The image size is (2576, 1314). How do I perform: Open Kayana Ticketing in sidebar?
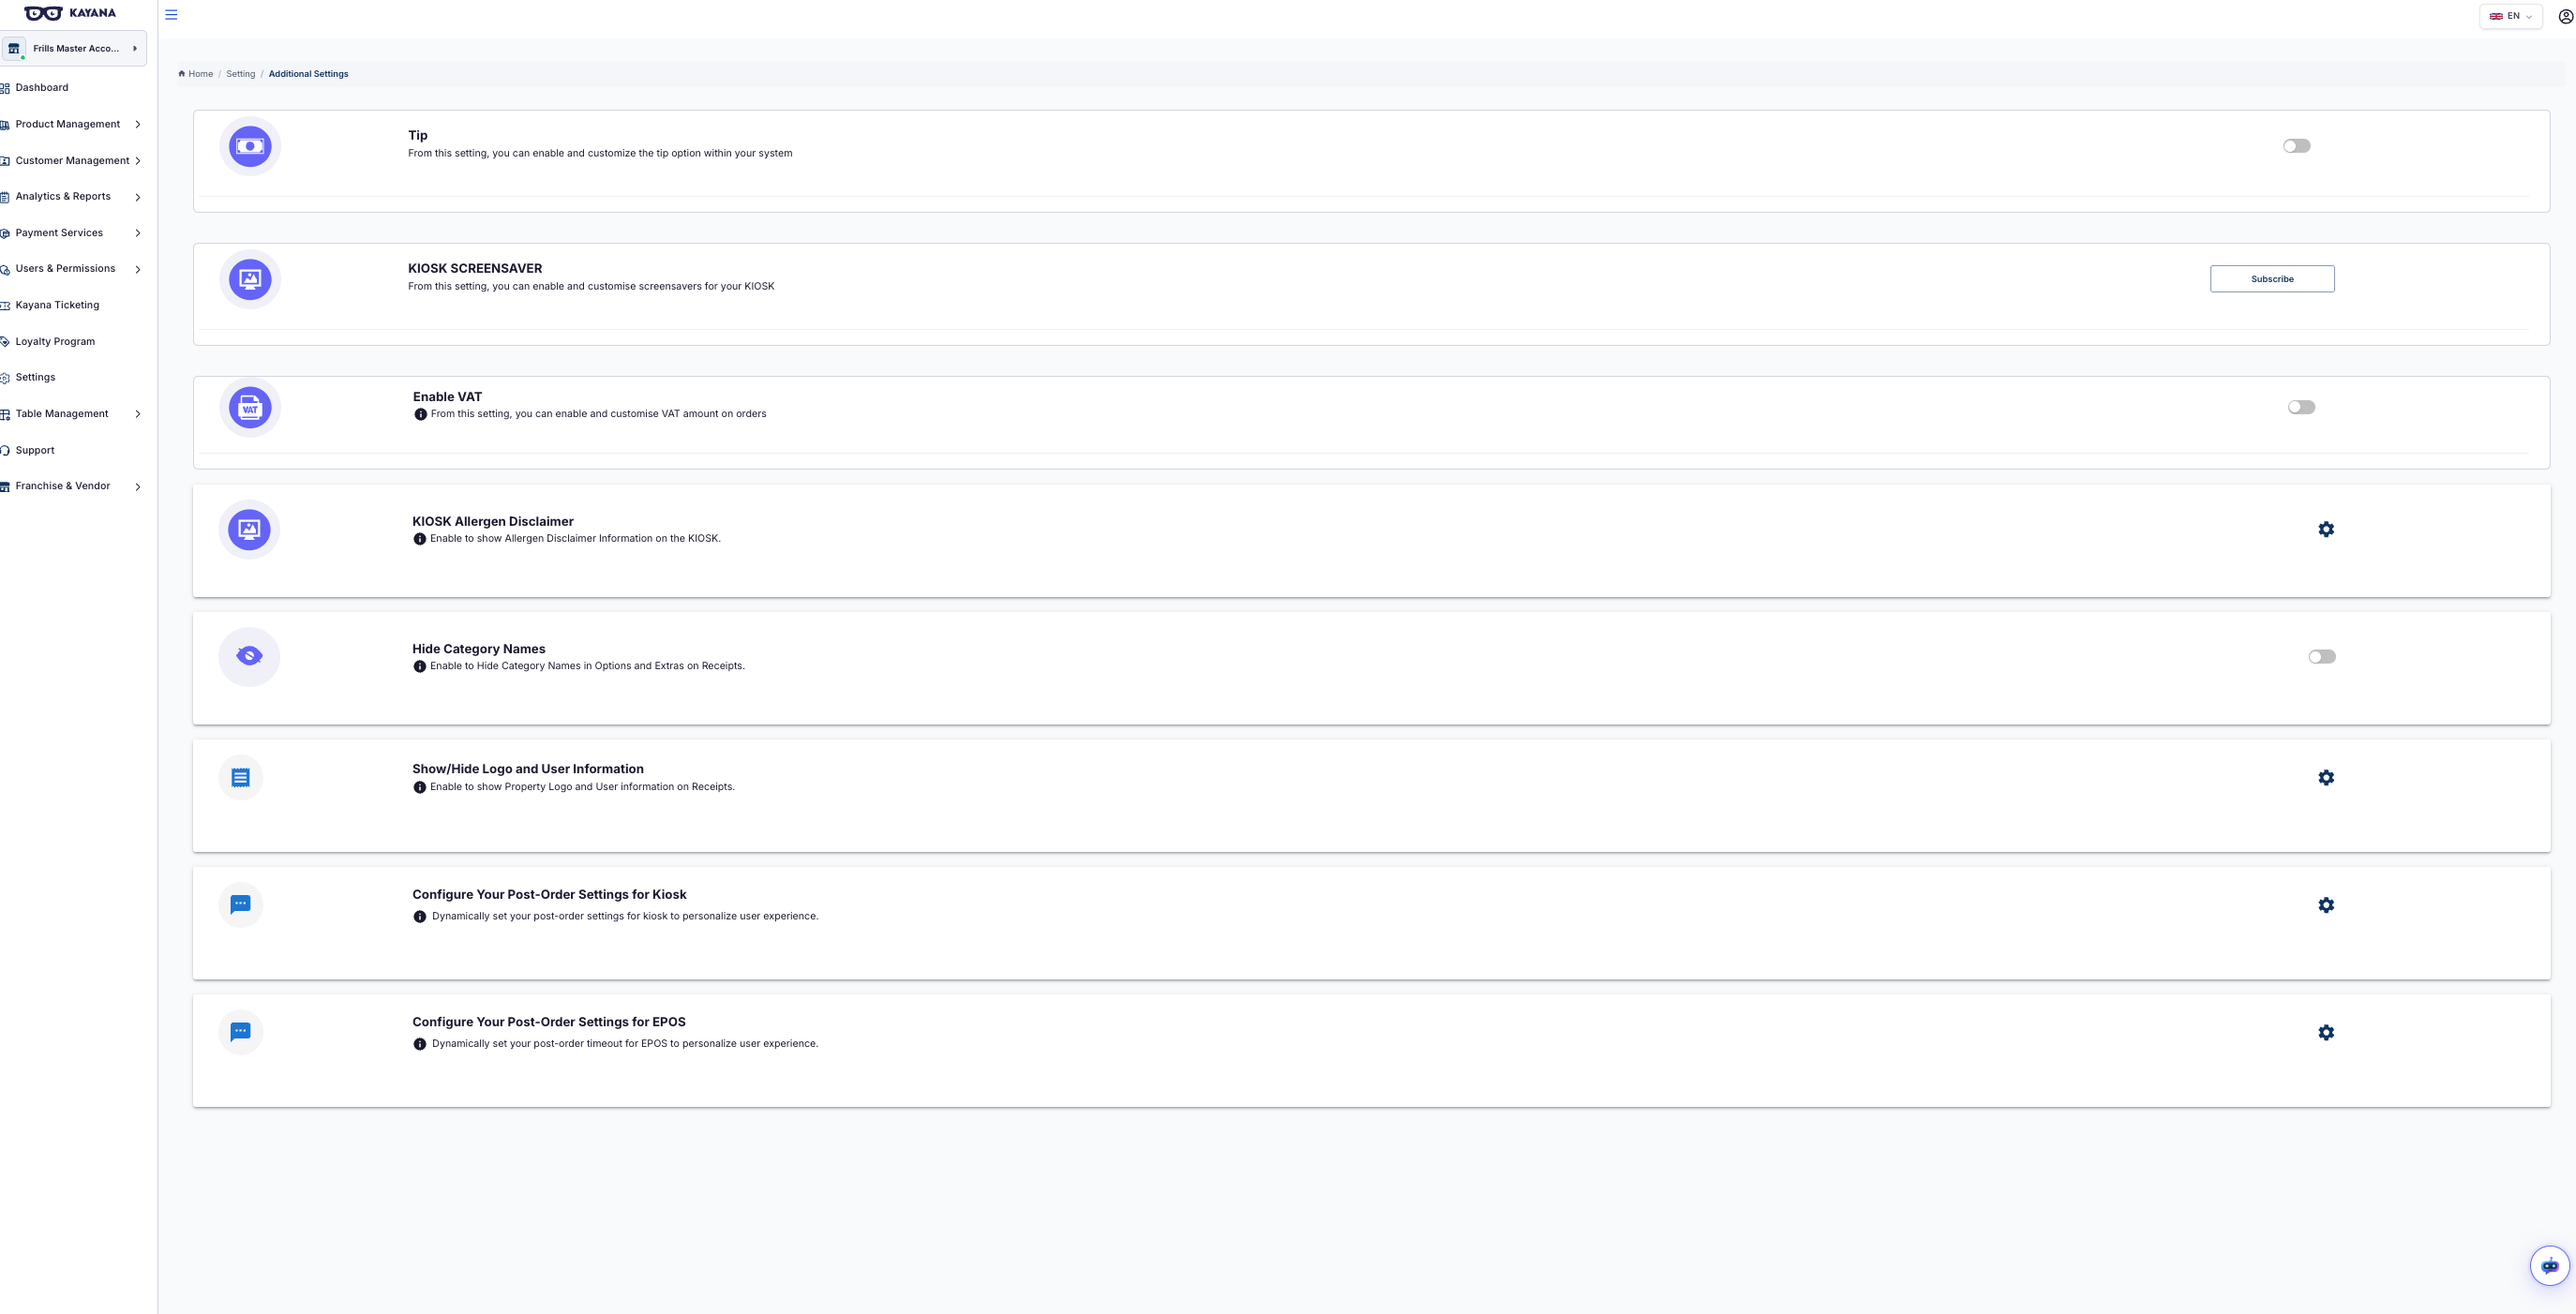(57, 305)
